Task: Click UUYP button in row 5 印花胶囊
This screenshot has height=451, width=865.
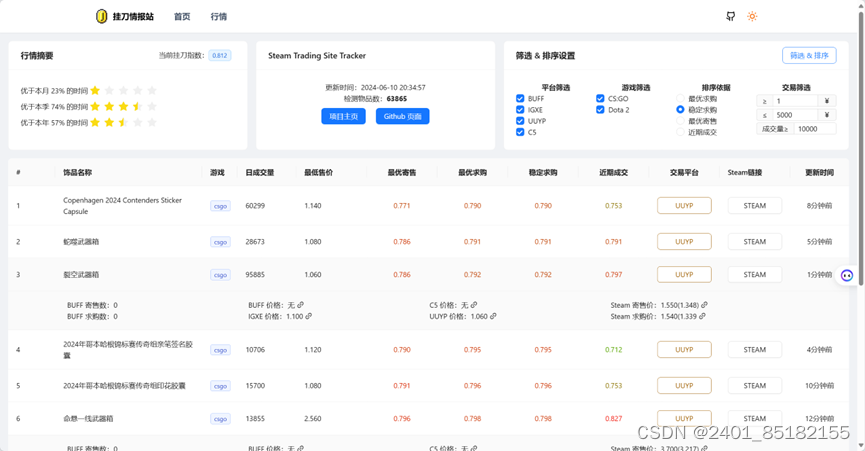Action: point(684,385)
